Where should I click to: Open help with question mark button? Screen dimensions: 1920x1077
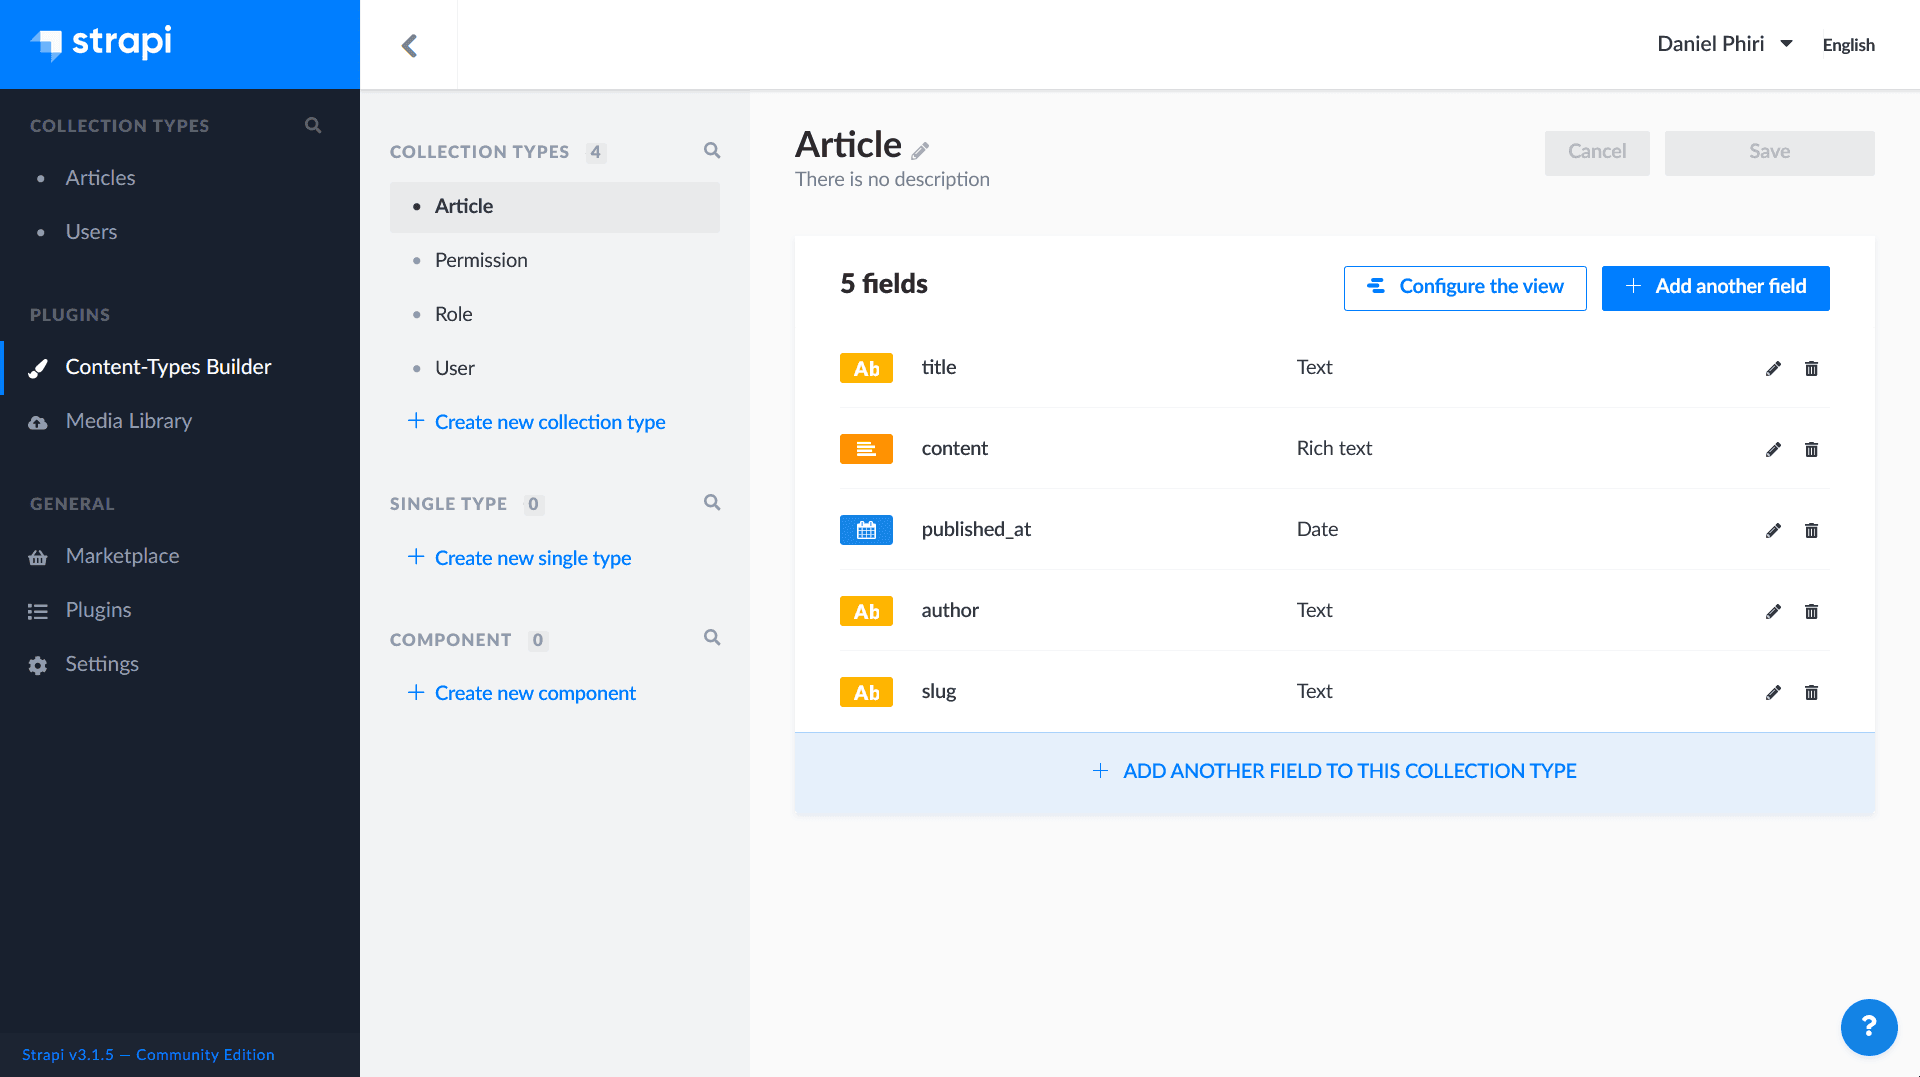tap(1868, 1026)
